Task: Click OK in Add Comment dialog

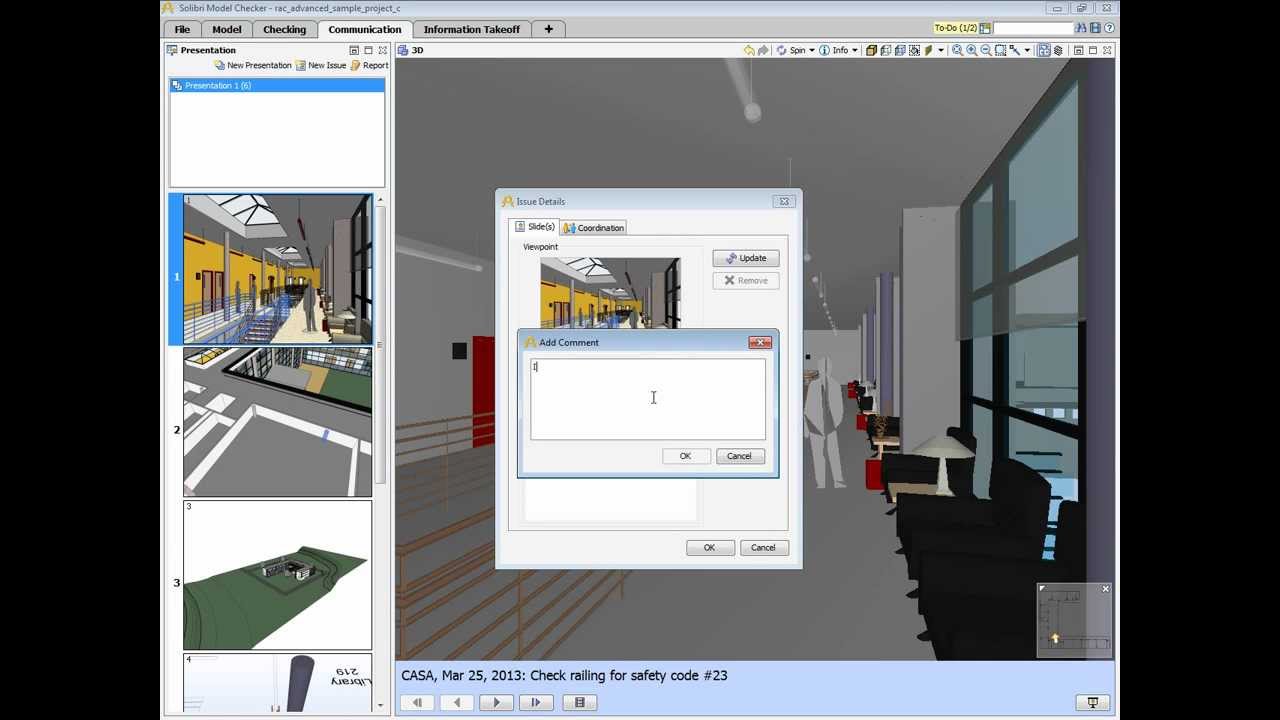Action: tap(685, 456)
